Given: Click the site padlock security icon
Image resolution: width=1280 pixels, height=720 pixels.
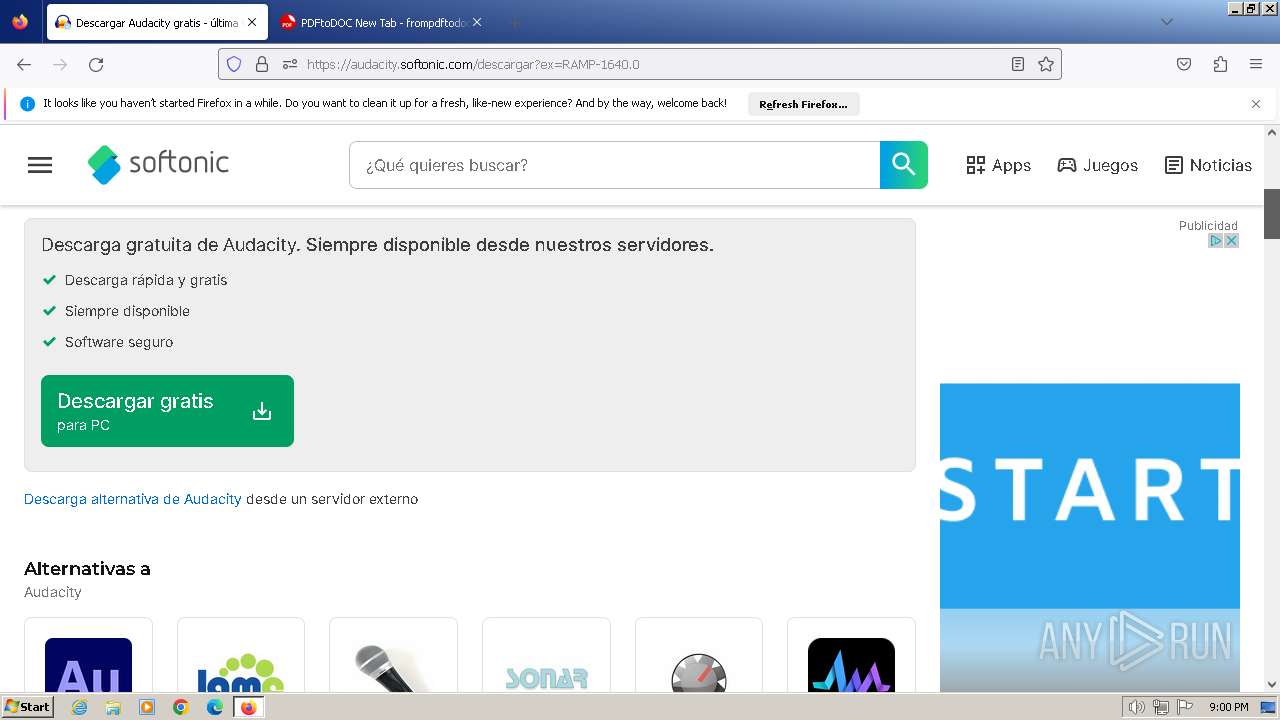Looking at the screenshot, I should coord(262,64).
